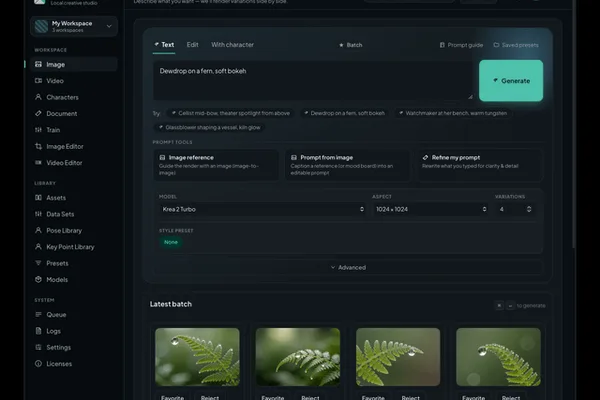Open the Prompt from image tool card
600x400 pixels.
[x=347, y=165]
